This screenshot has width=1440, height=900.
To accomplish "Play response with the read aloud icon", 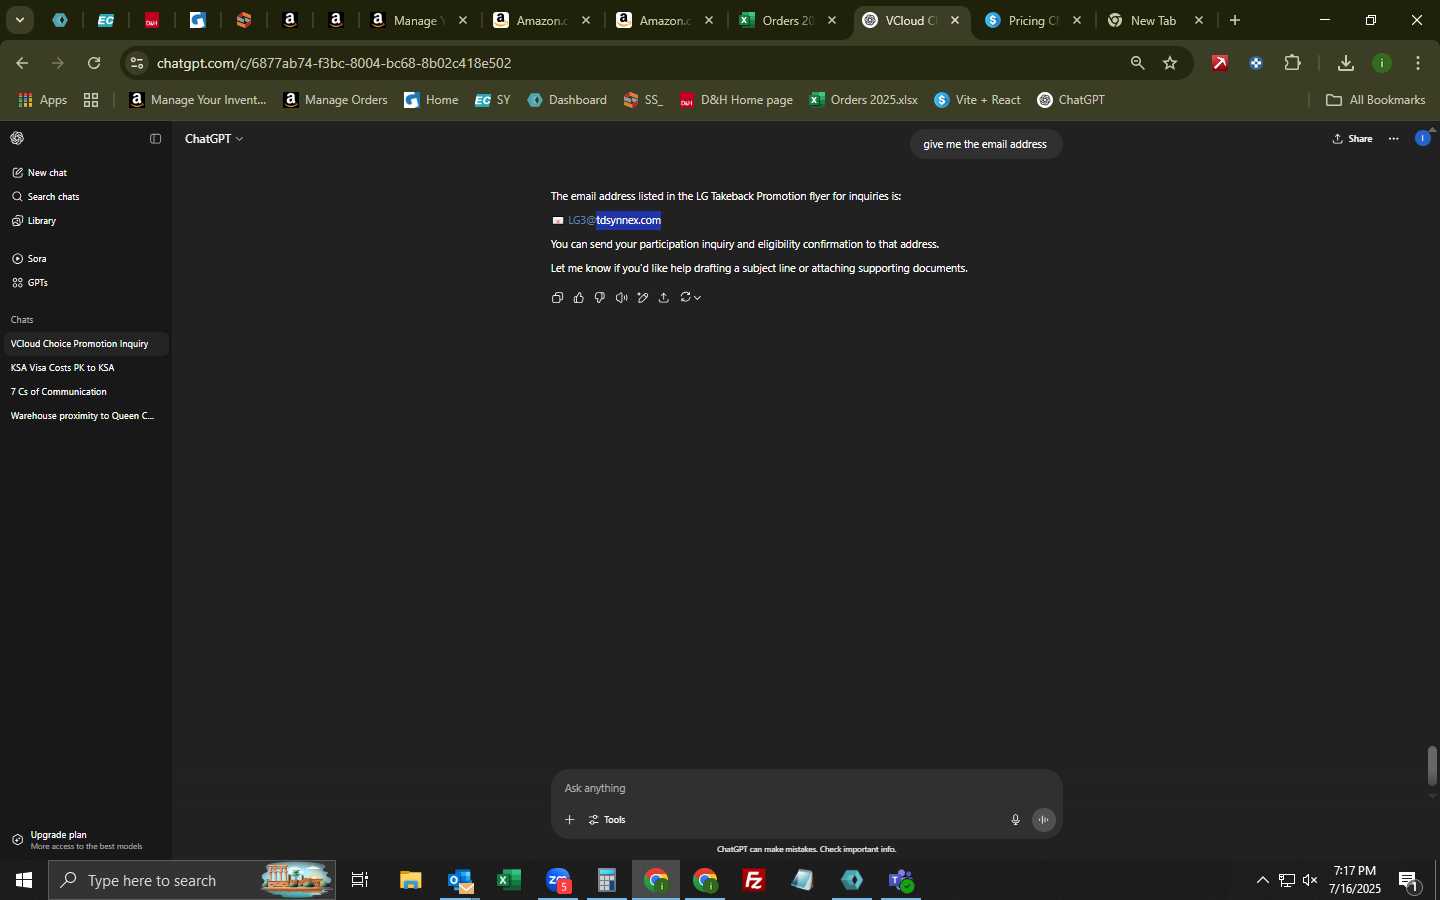I will pyautogui.click(x=622, y=298).
